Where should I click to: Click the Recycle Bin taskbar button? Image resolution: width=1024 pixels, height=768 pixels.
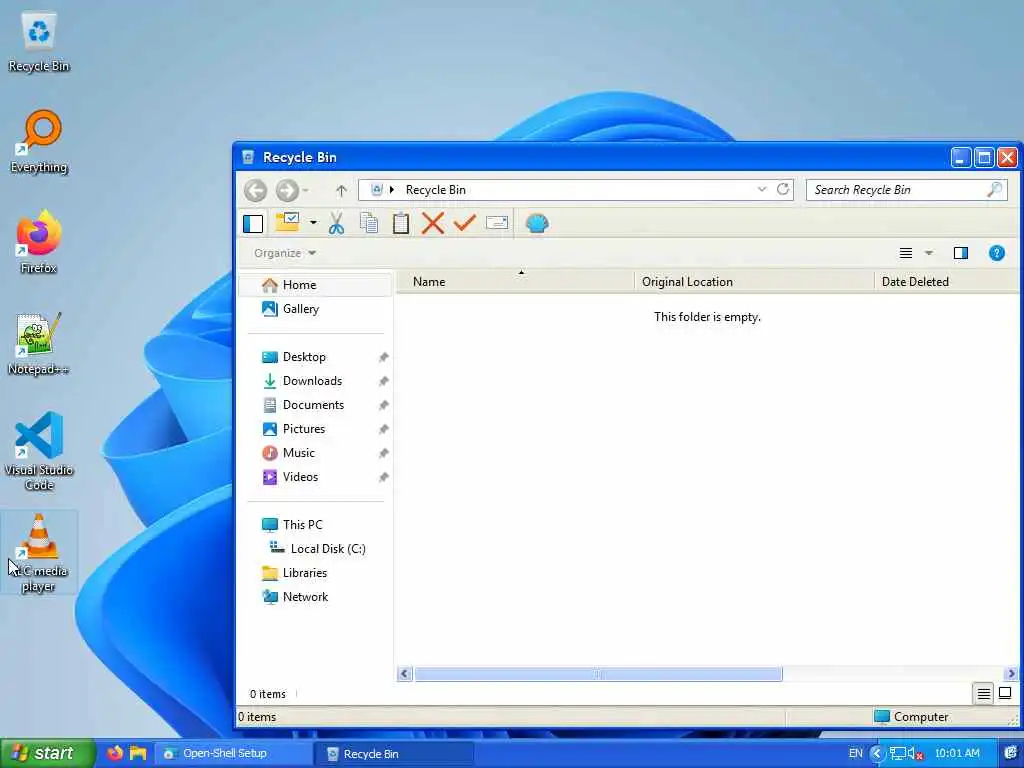tap(395, 754)
